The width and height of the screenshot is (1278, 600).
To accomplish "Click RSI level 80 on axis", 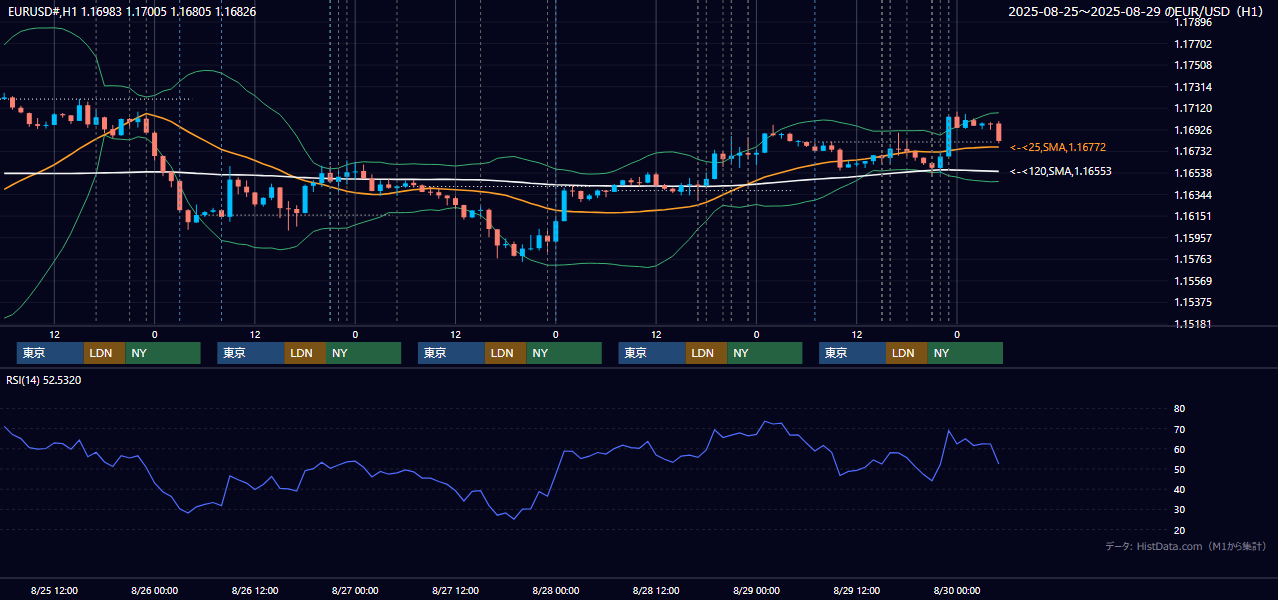I will click(x=1179, y=409).
